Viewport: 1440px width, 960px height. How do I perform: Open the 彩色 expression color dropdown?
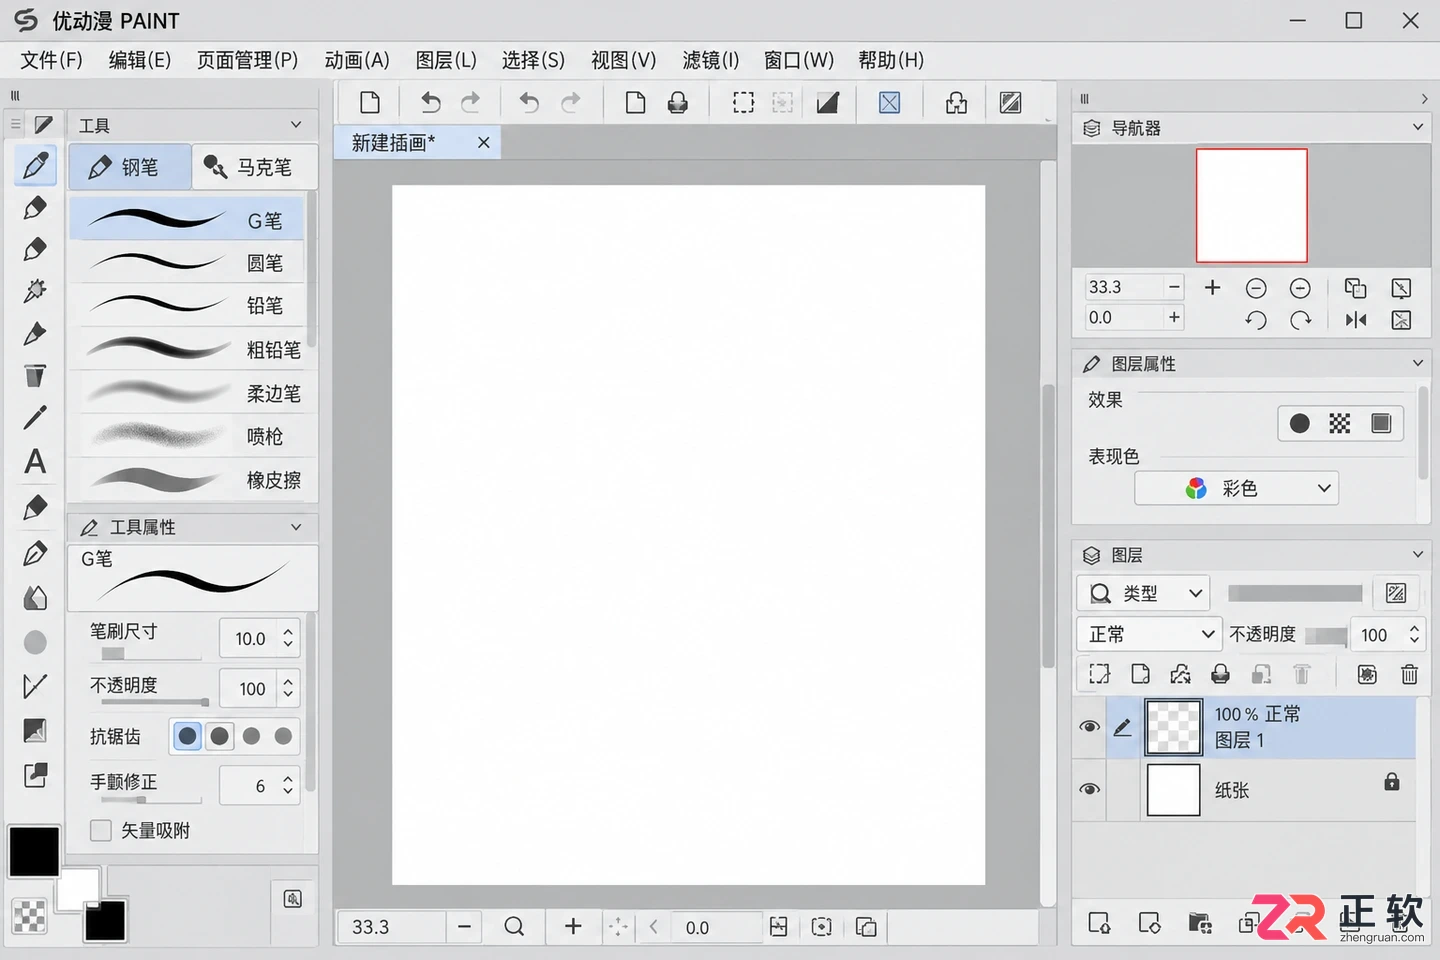click(x=1237, y=488)
